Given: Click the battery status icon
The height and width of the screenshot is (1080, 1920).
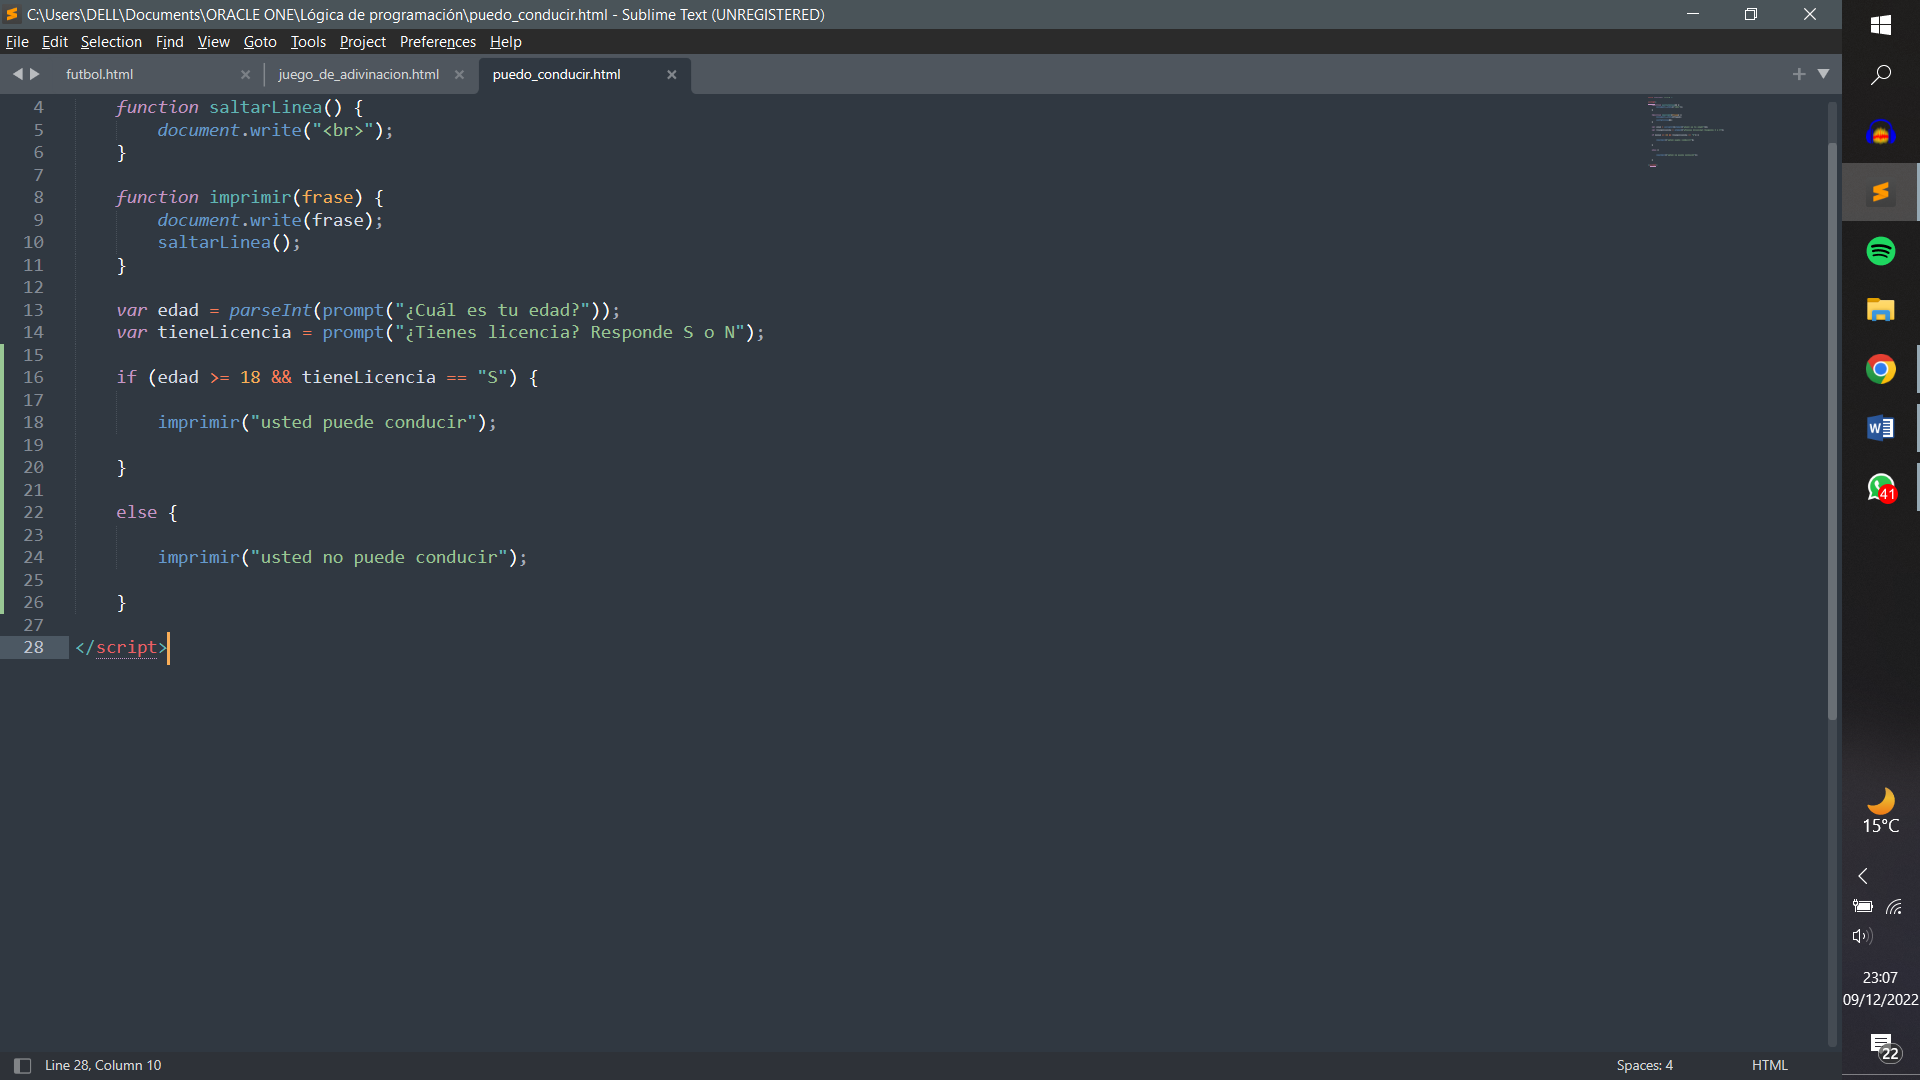Looking at the screenshot, I should [x=1863, y=907].
